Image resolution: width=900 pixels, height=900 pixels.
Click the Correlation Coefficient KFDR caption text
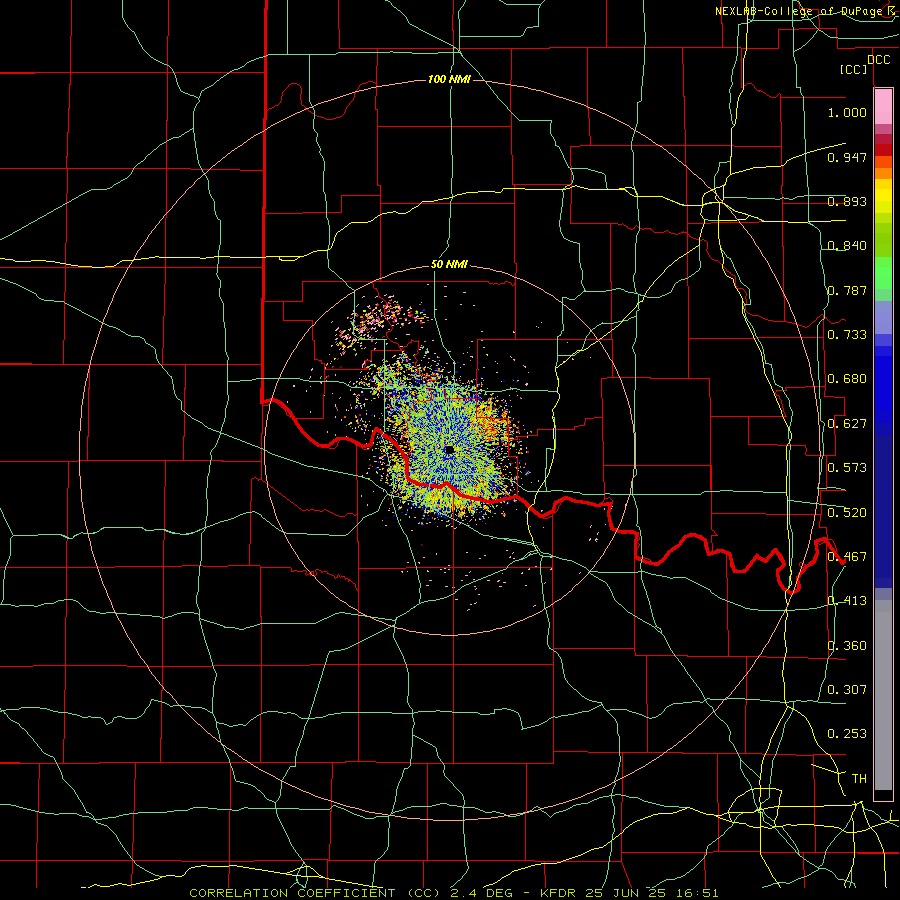click(453, 893)
